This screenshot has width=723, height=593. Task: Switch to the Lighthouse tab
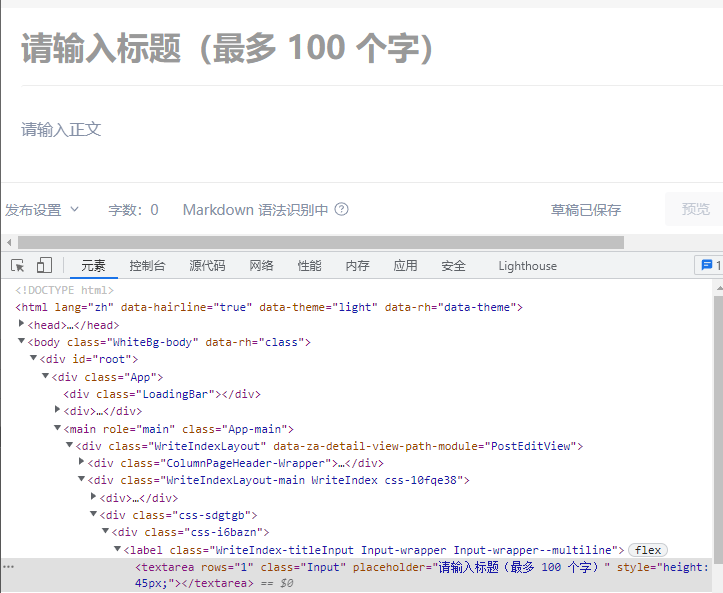point(527,265)
